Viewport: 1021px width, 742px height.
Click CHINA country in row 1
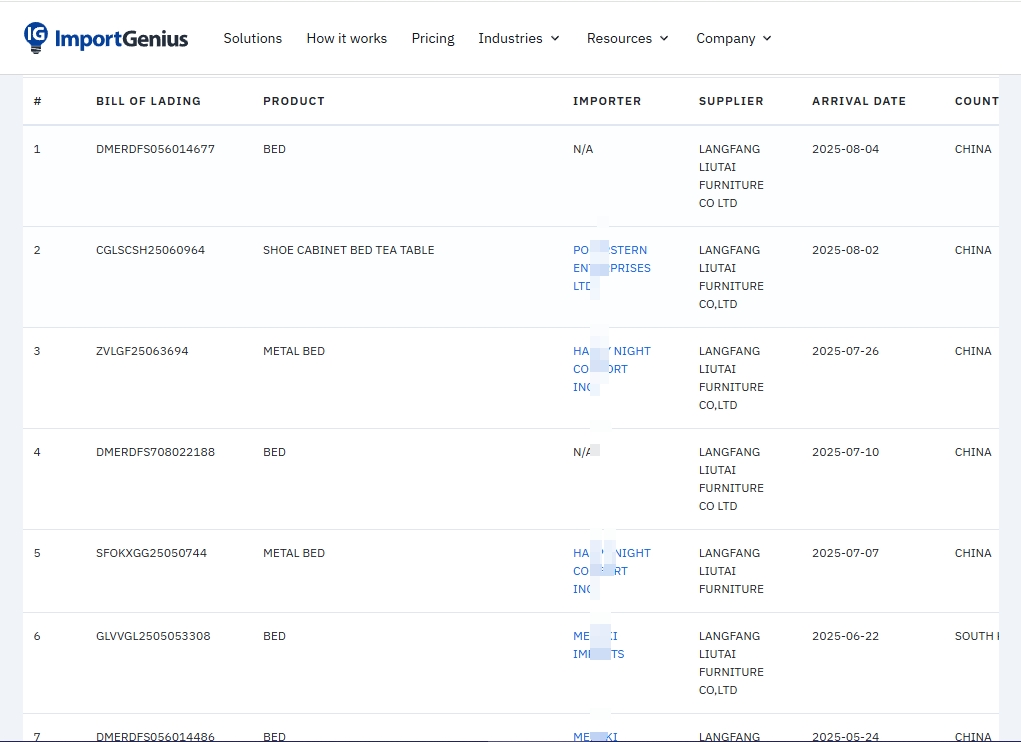click(973, 149)
